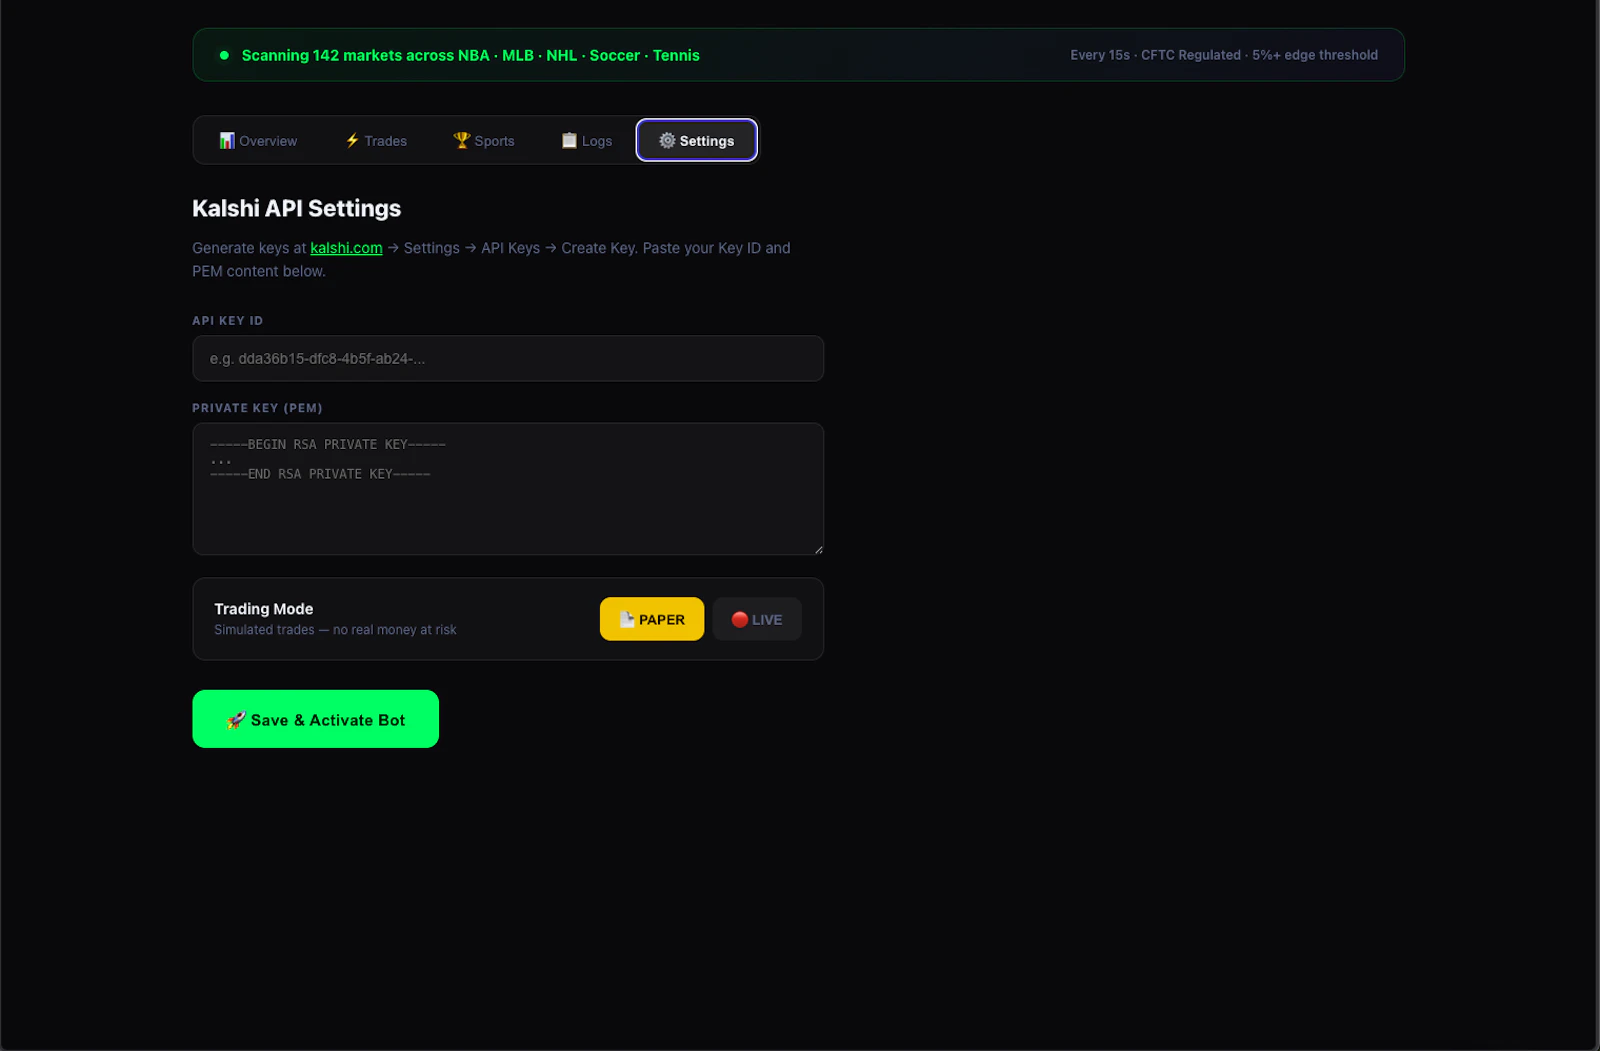
Task: Open the Overview tab
Action: [258, 141]
